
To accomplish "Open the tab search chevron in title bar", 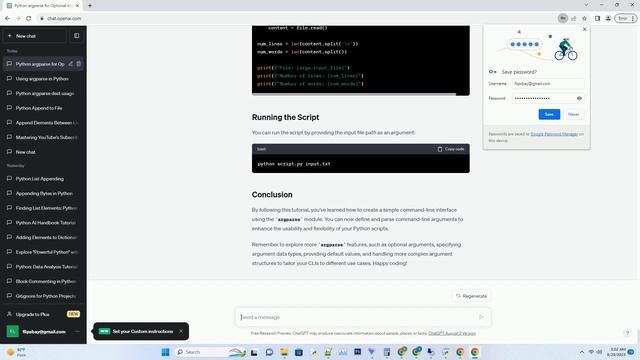I will coord(586,5).
